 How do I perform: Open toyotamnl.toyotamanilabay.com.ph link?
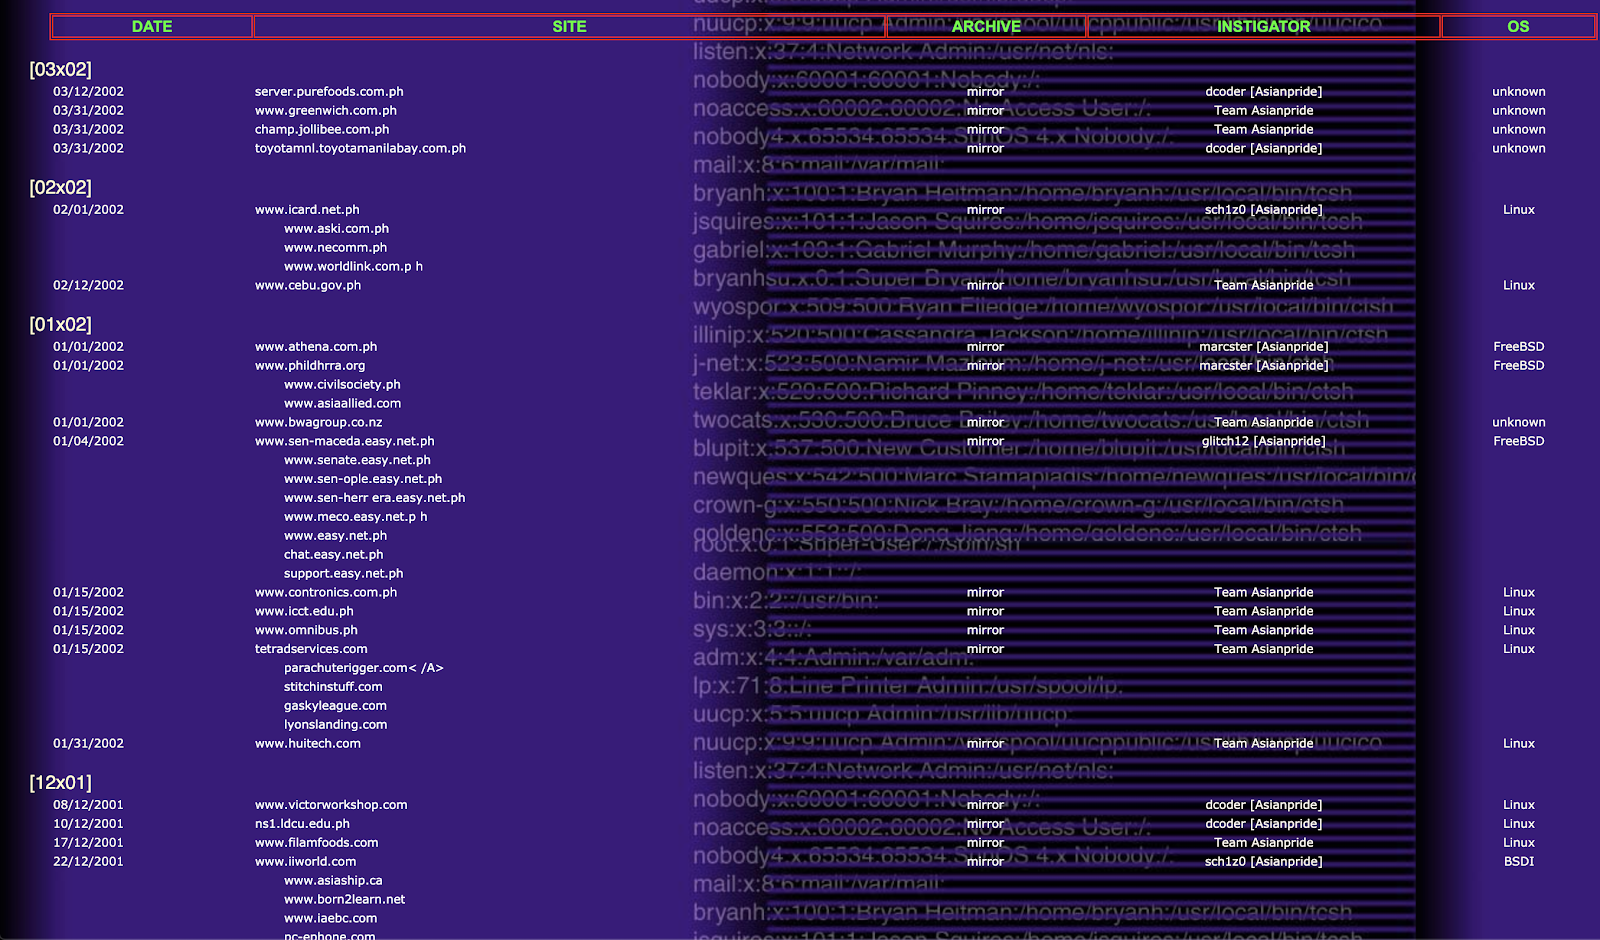click(360, 149)
